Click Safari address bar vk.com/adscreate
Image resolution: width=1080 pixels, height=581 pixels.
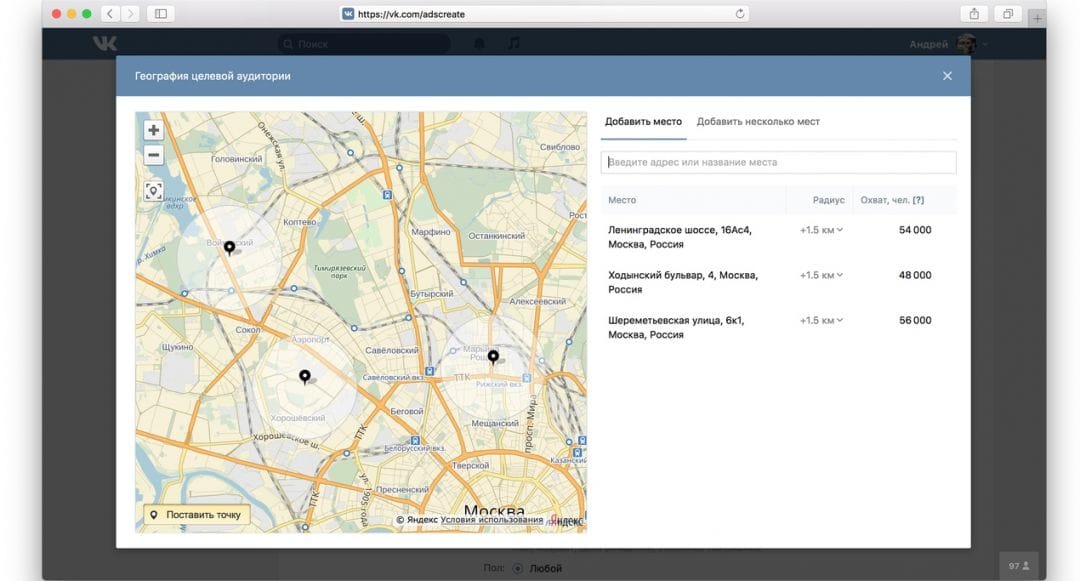click(544, 14)
